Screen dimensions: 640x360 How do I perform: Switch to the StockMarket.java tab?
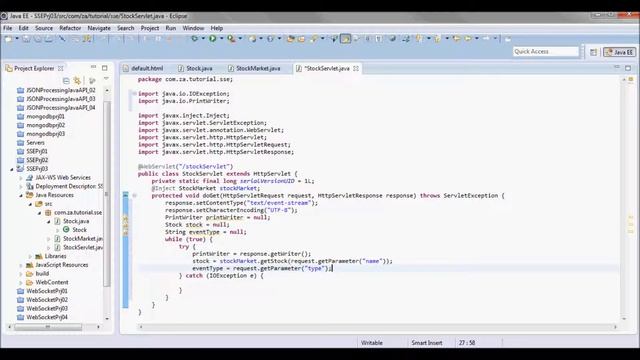point(254,69)
